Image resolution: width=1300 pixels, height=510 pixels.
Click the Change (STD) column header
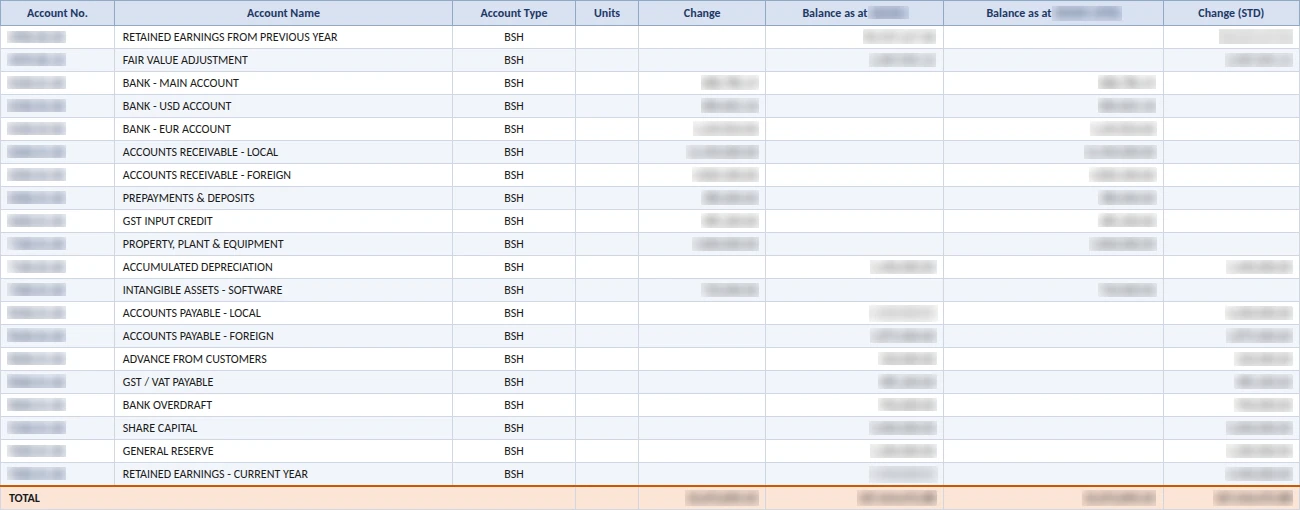tap(1231, 13)
